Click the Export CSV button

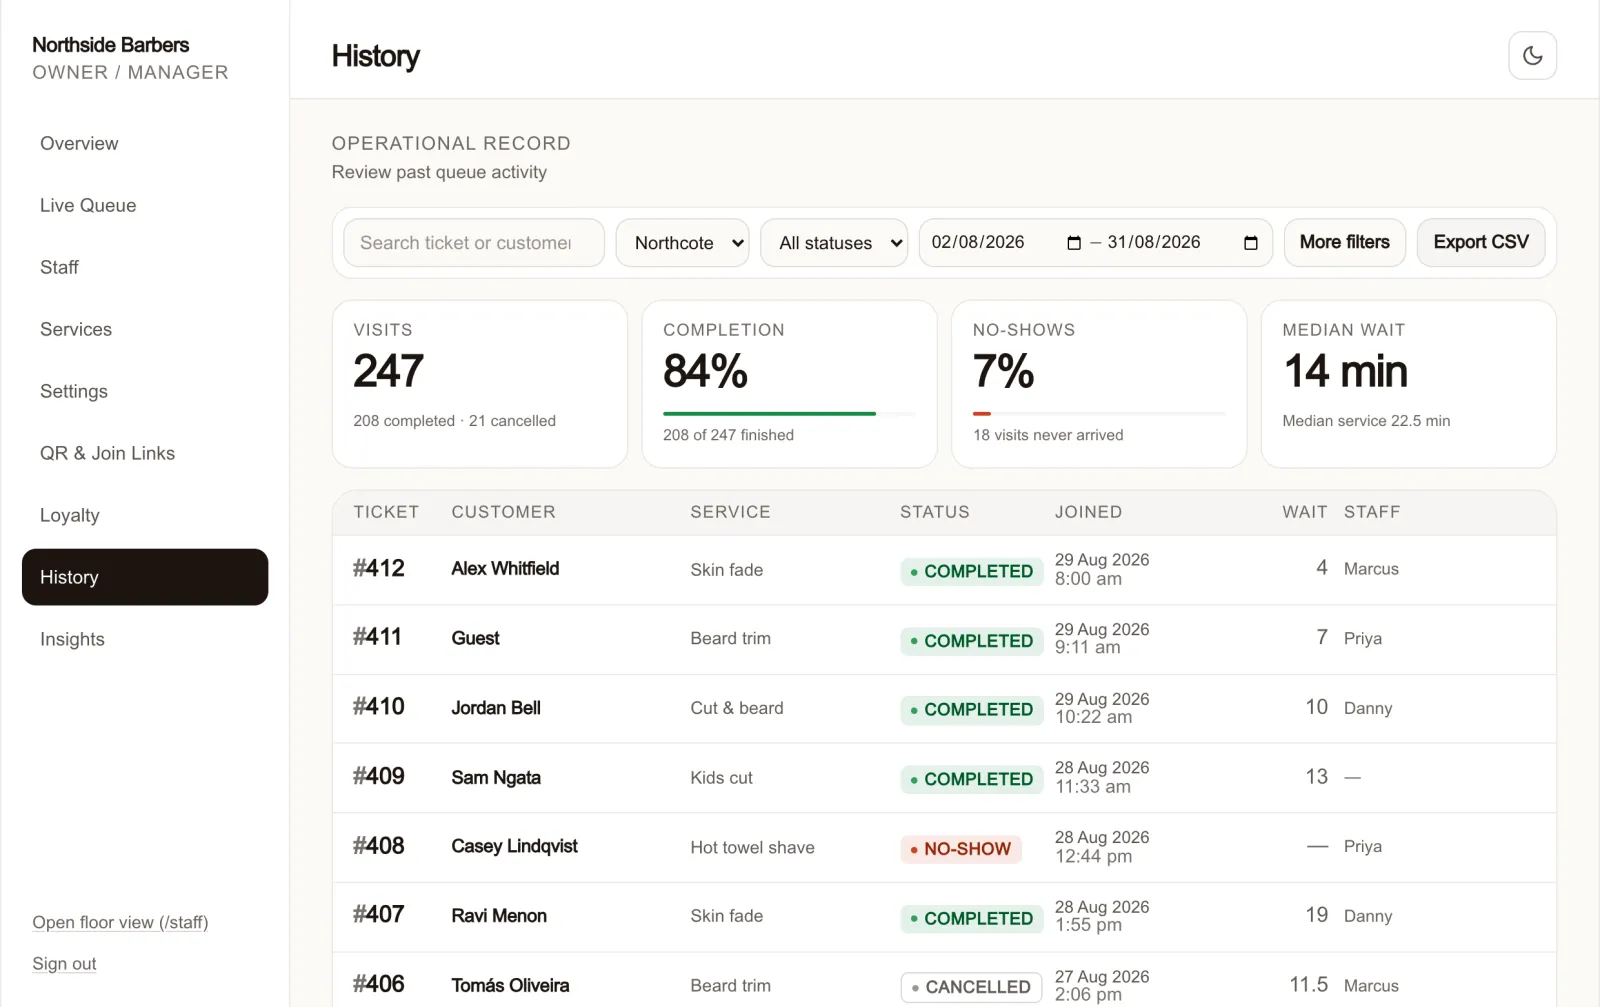[1481, 242]
